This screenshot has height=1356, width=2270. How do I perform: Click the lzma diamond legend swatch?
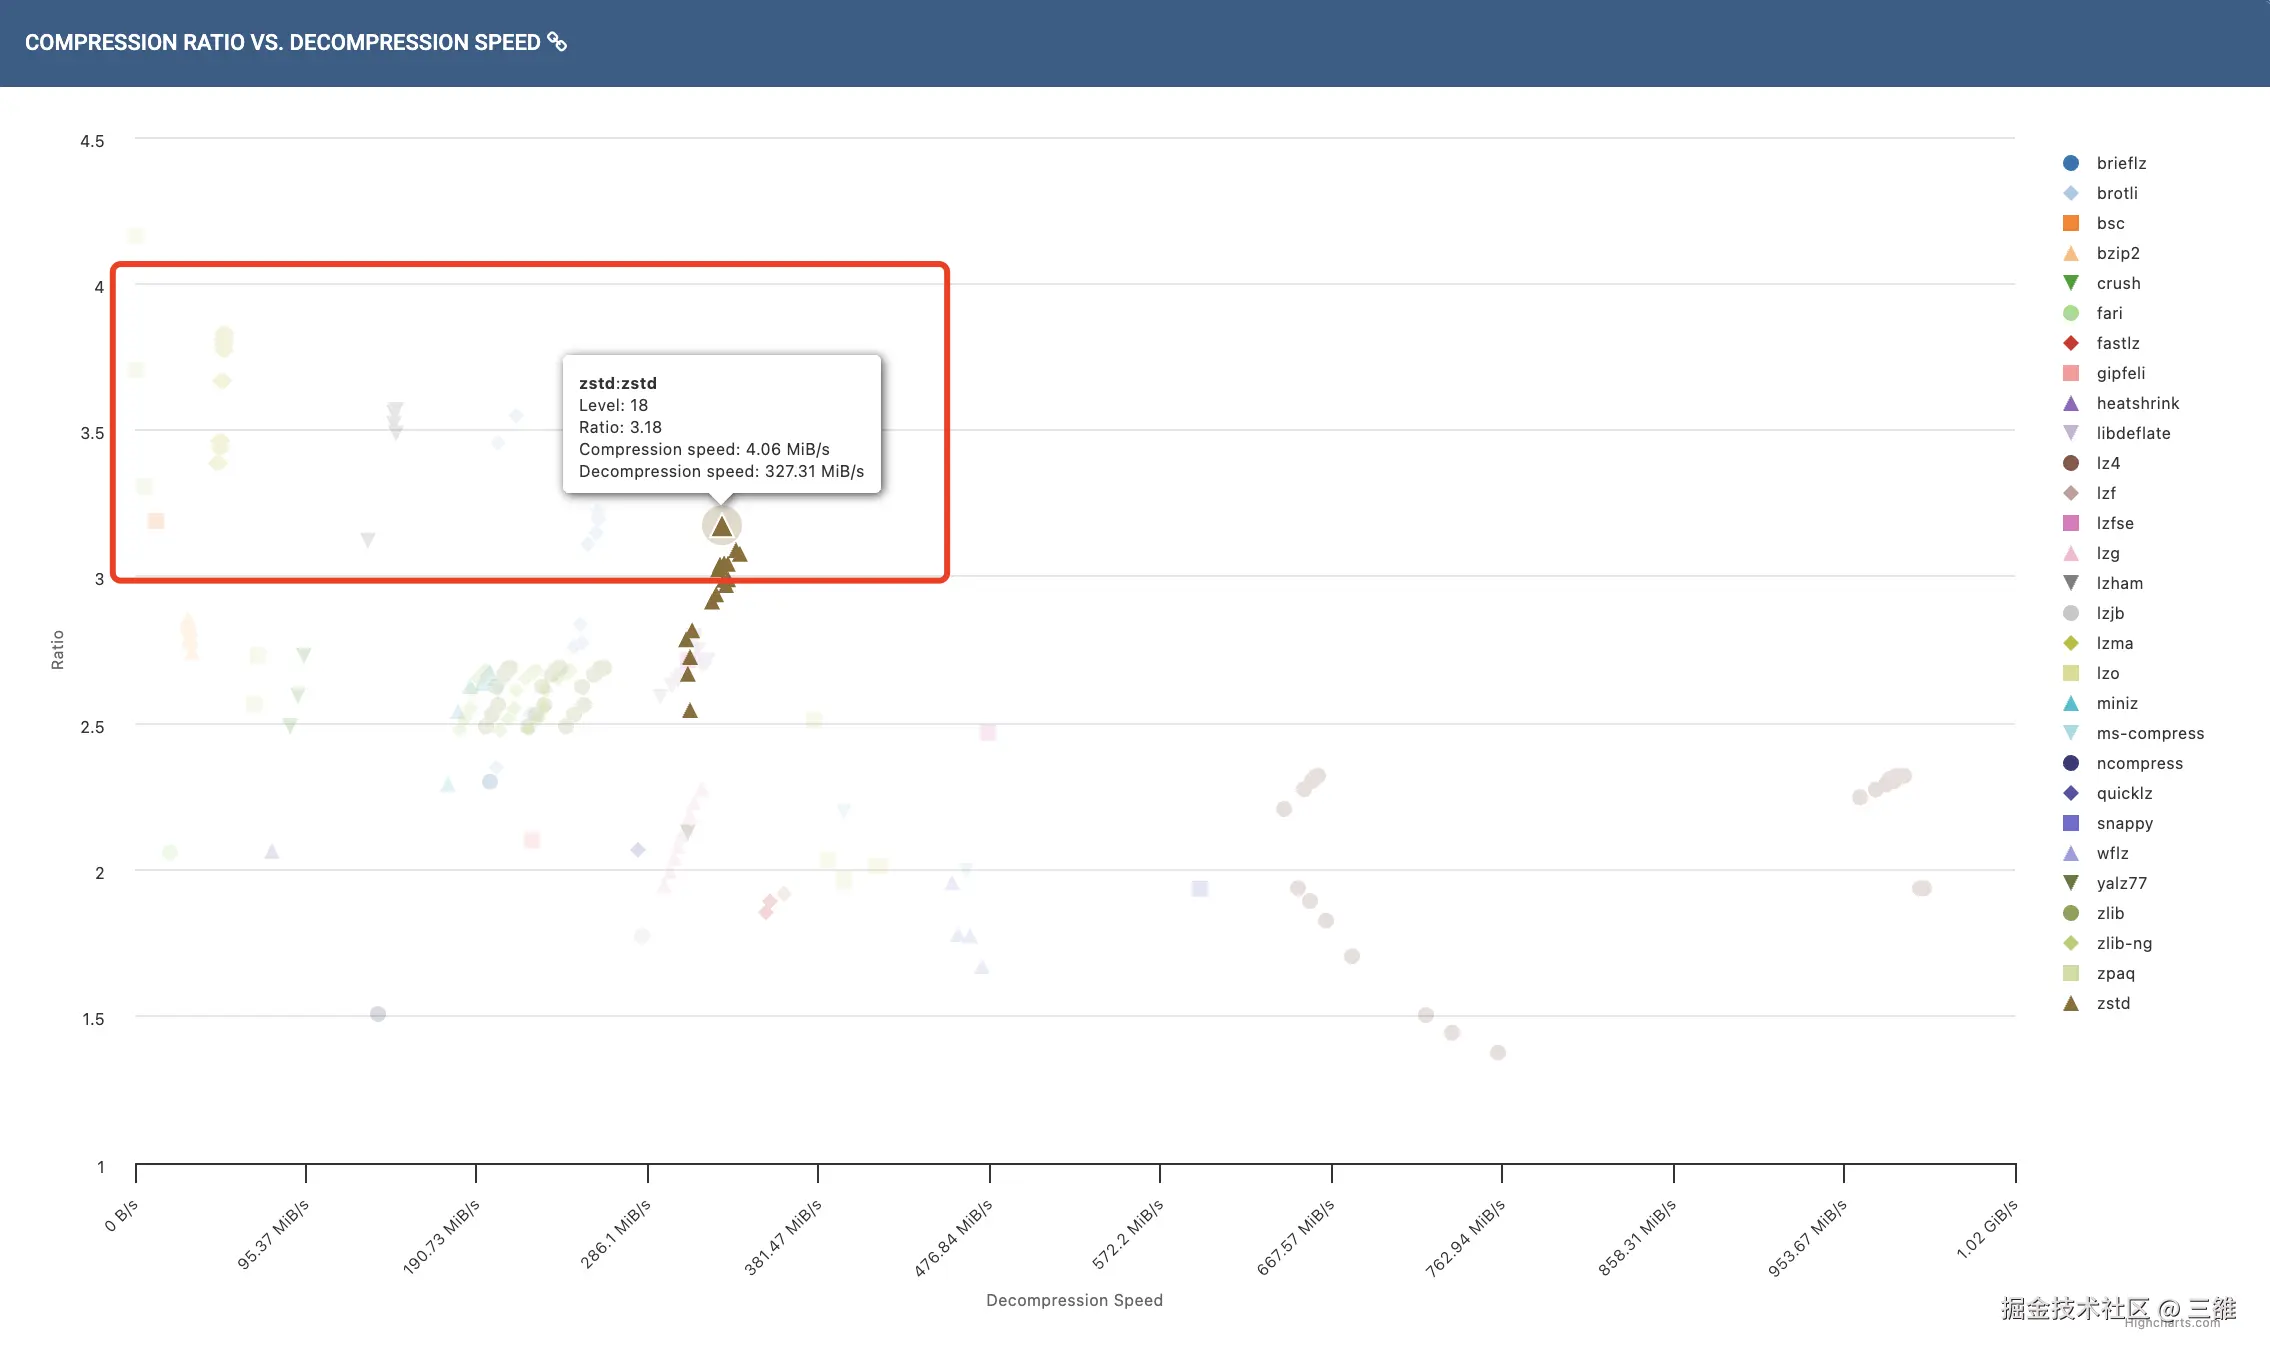point(2071,643)
